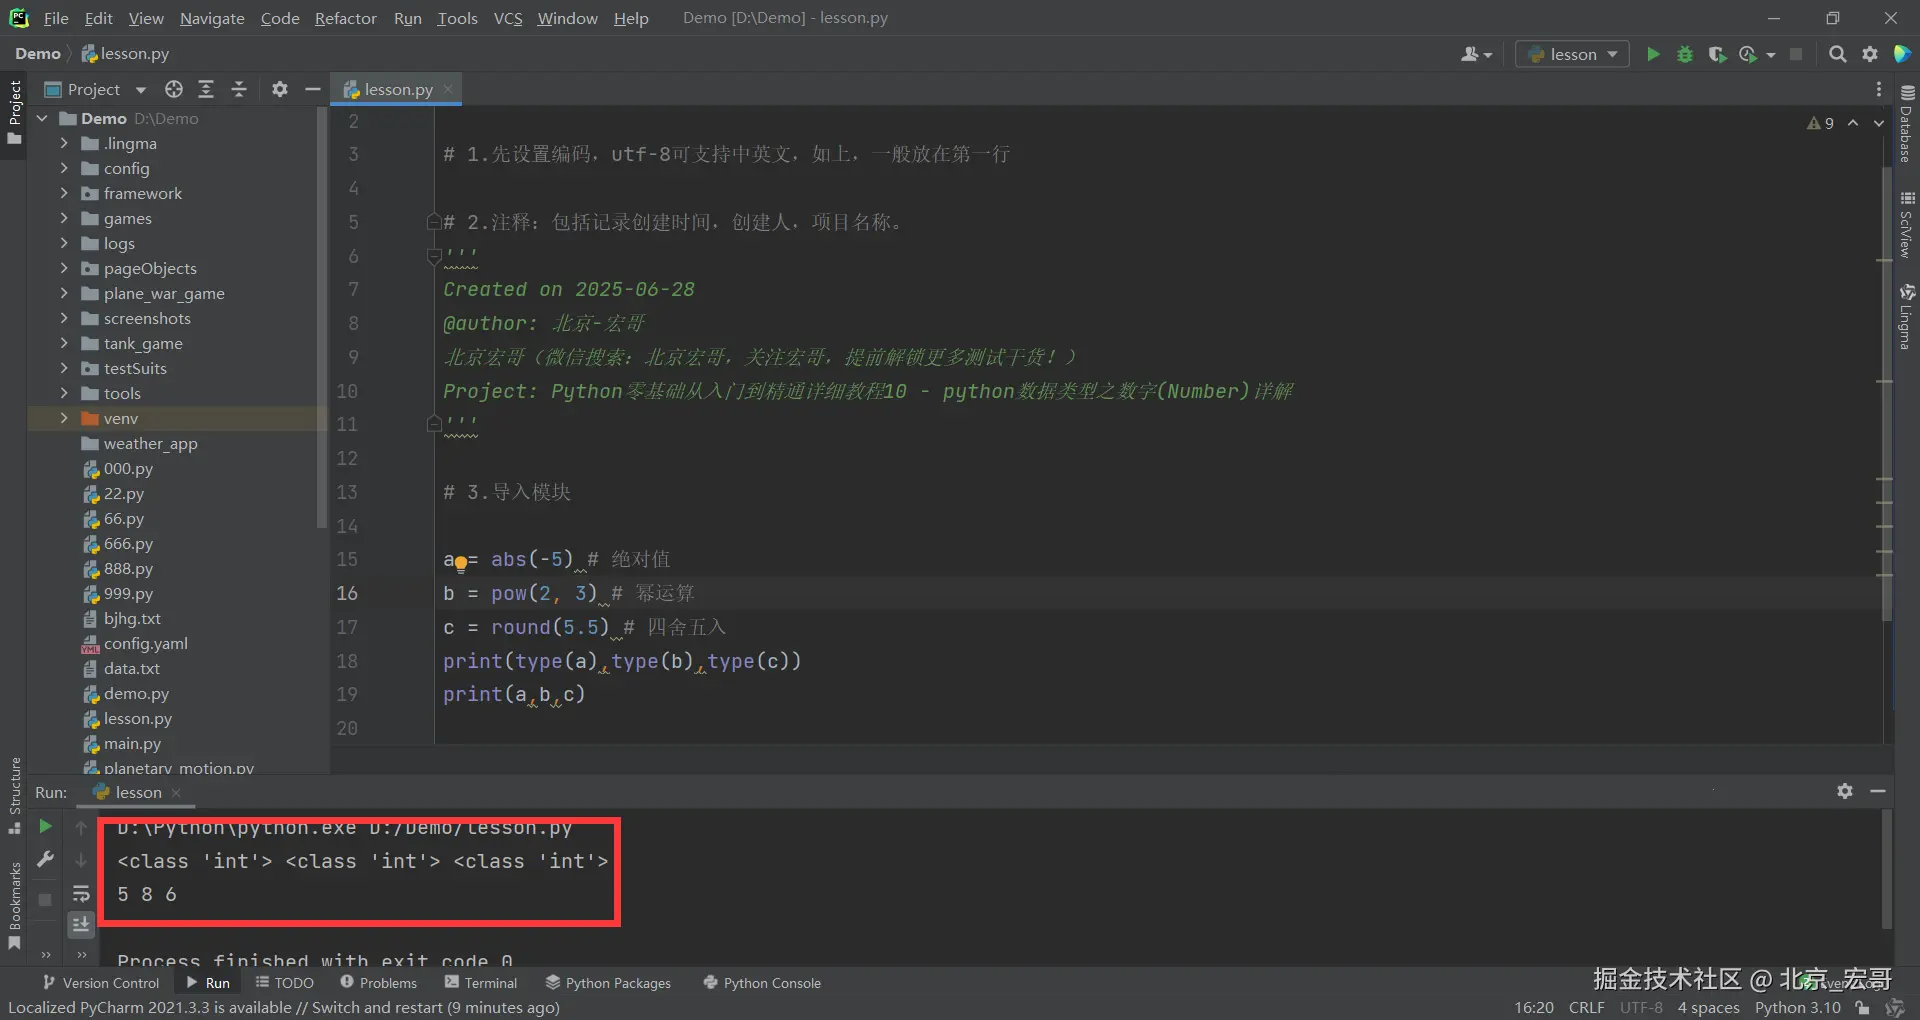The width and height of the screenshot is (1920, 1020).
Task: Open the File menu
Action: (56, 18)
